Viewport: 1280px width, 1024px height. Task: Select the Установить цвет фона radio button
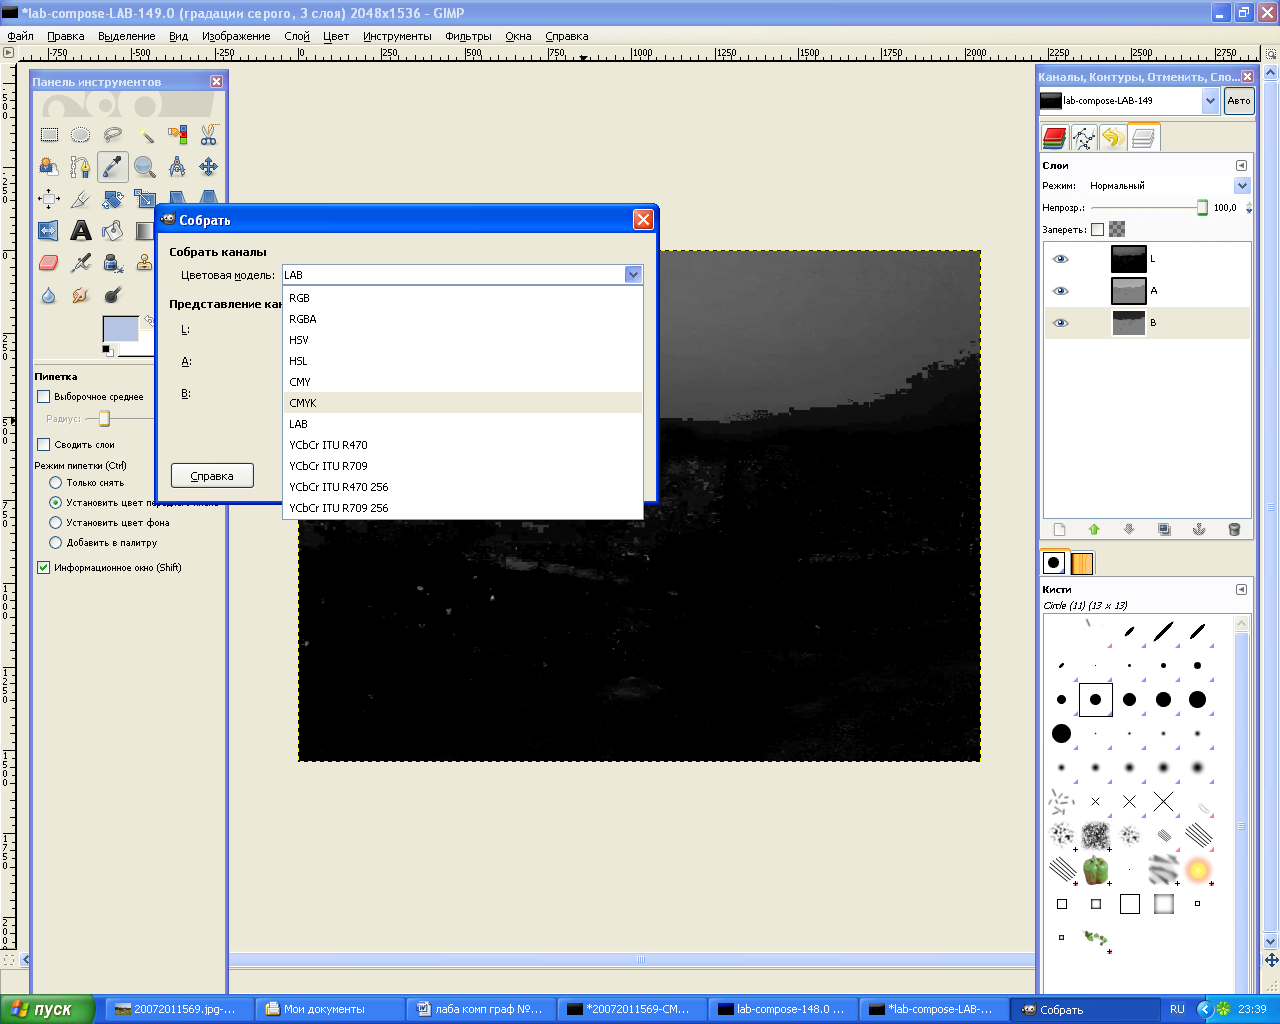[56, 523]
